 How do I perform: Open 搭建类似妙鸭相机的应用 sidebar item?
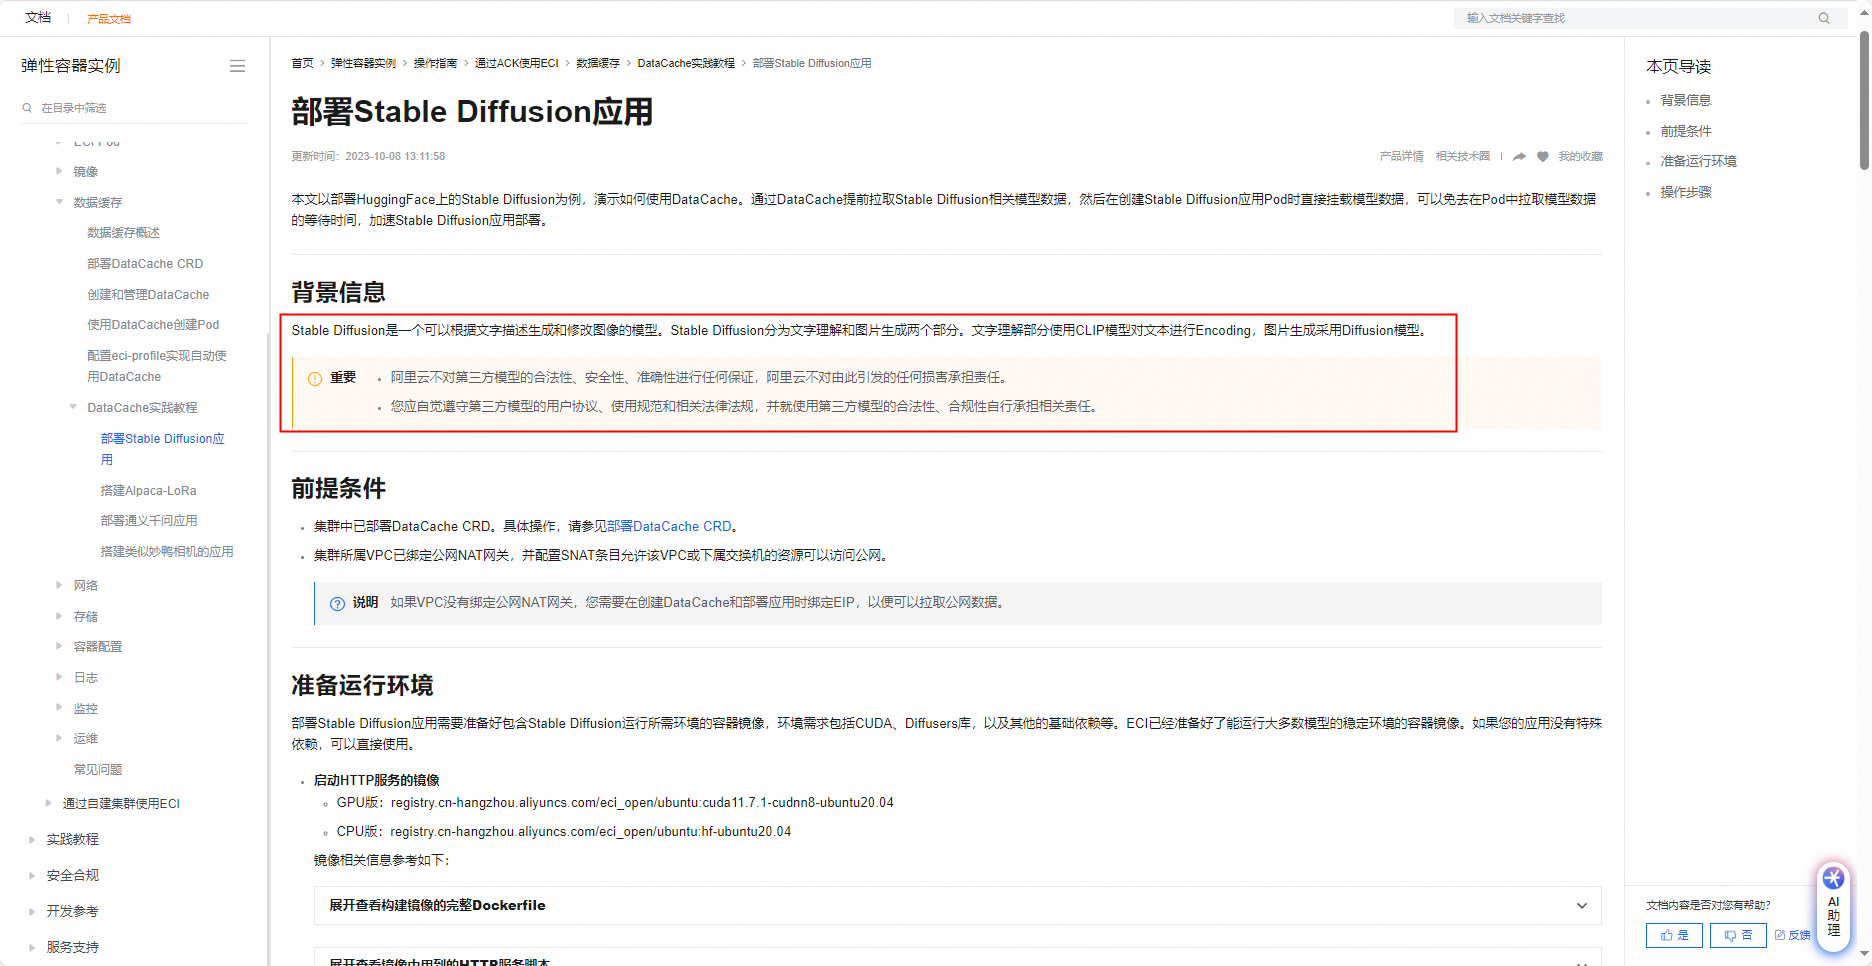167,552
